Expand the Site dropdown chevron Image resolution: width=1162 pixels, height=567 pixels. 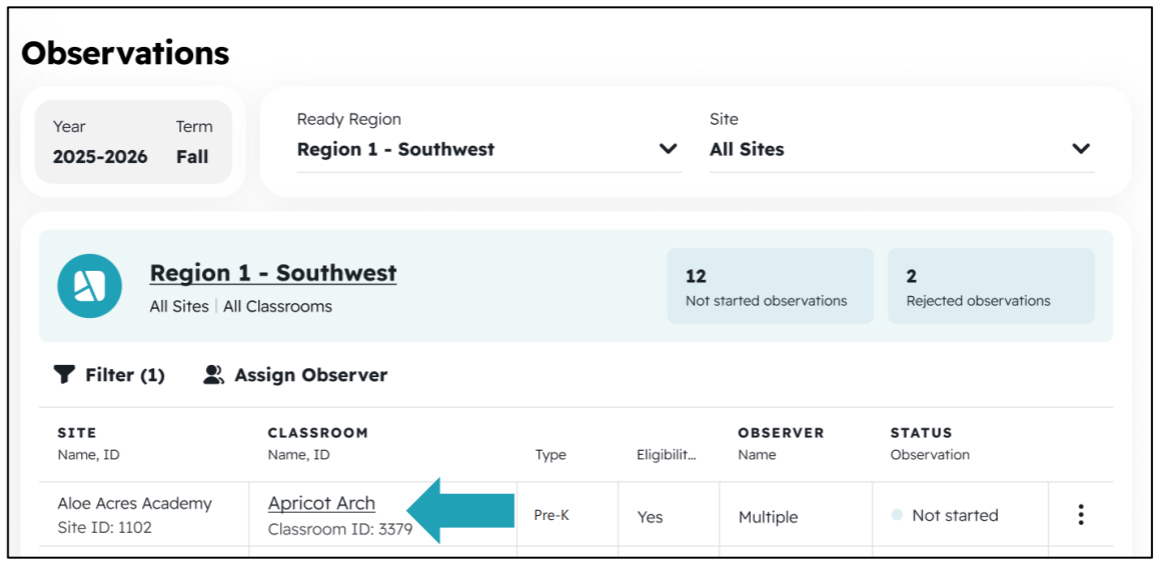click(1081, 149)
